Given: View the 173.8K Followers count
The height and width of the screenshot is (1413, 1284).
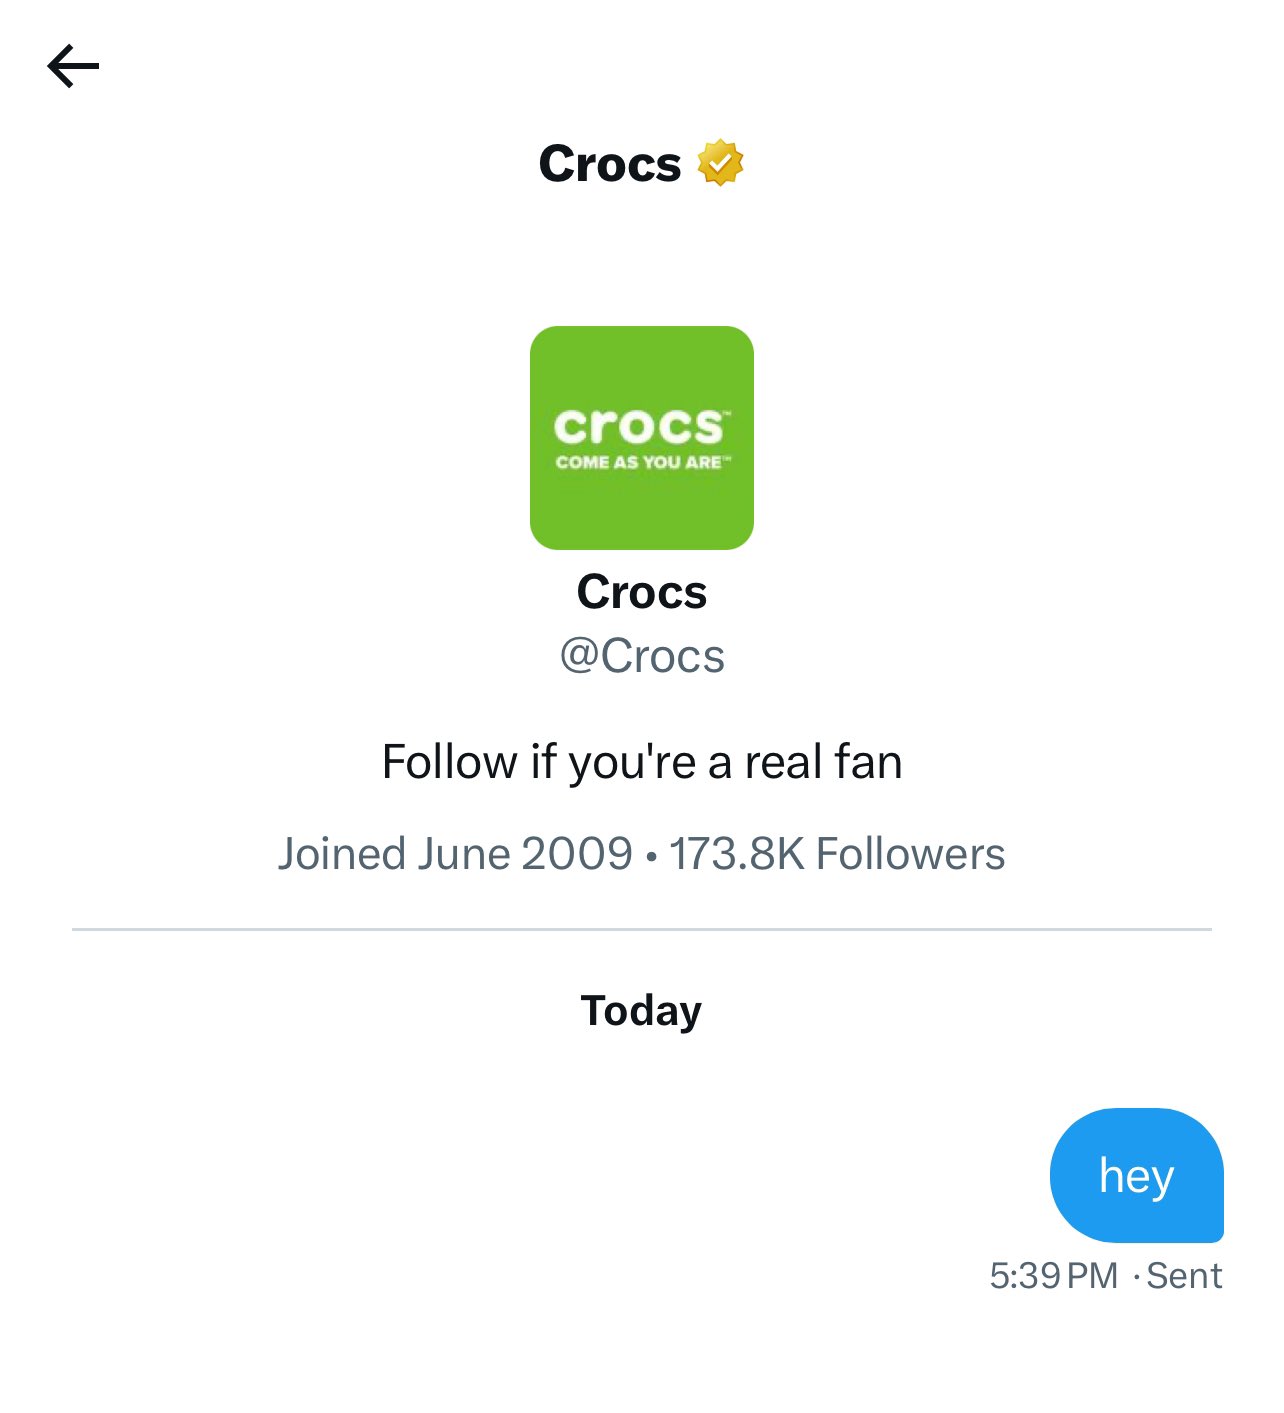Looking at the screenshot, I should coord(837,854).
